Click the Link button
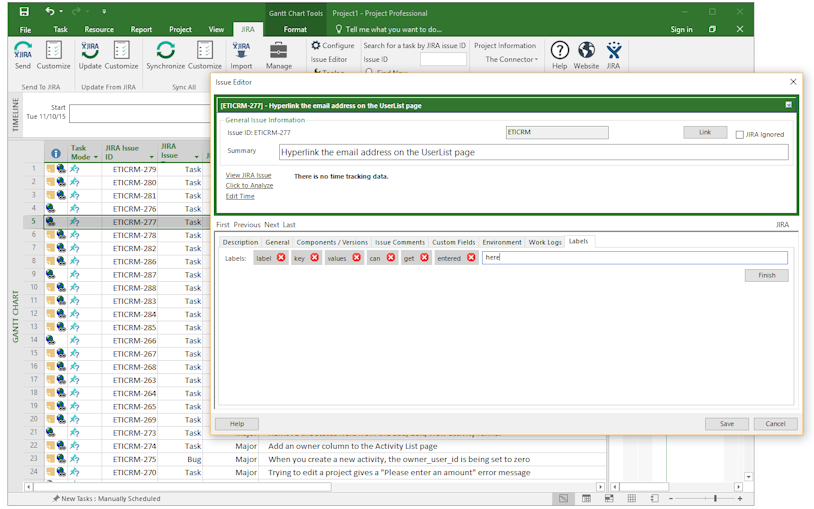The width and height of the screenshot is (814, 509). (x=705, y=132)
